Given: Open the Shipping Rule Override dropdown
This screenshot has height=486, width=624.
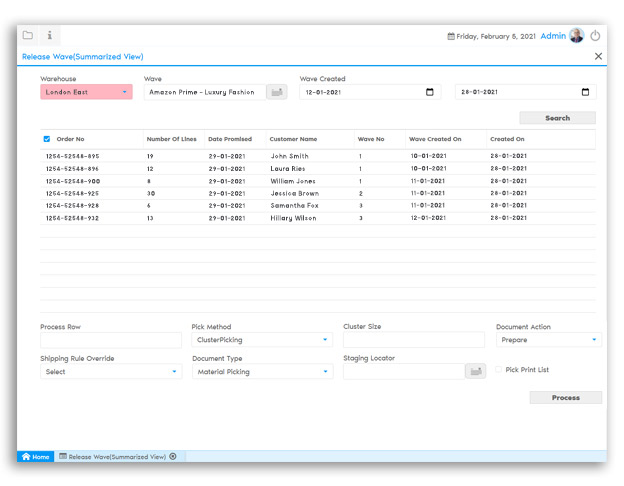Looking at the screenshot, I should point(111,371).
